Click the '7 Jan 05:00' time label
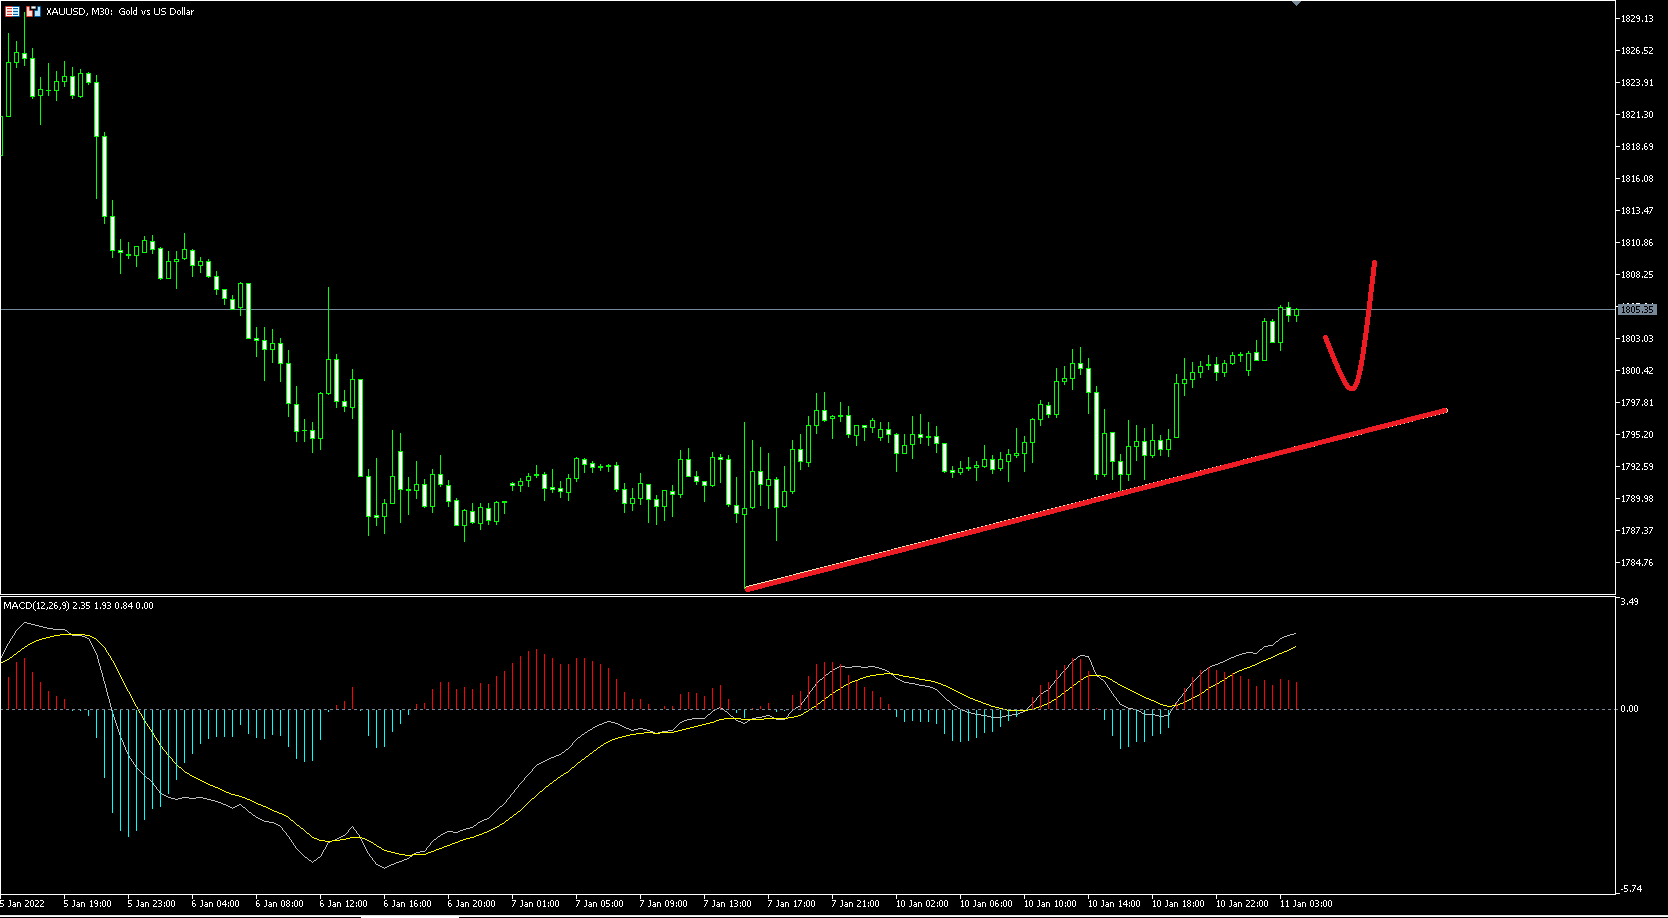 click(x=600, y=904)
